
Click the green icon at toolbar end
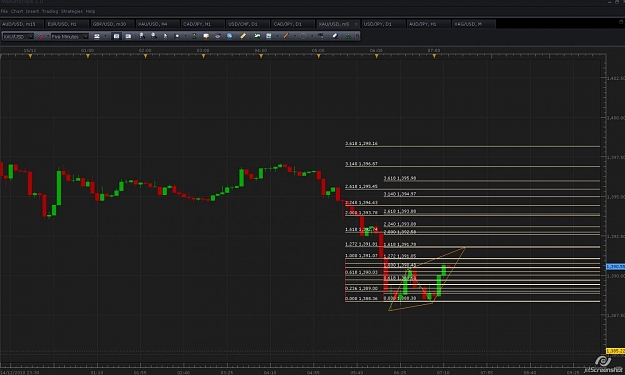[349, 36]
